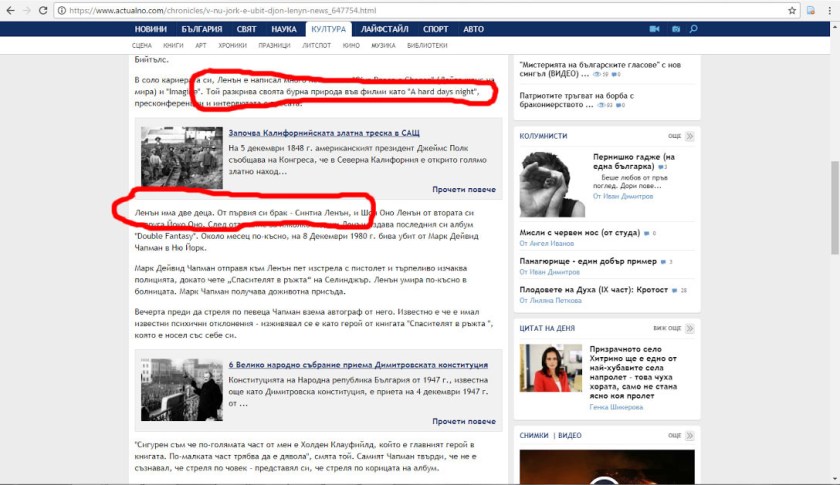The image size is (840, 485).
Task: Expand Цитат на деня via 'виж още' arrow
Action: (689, 328)
